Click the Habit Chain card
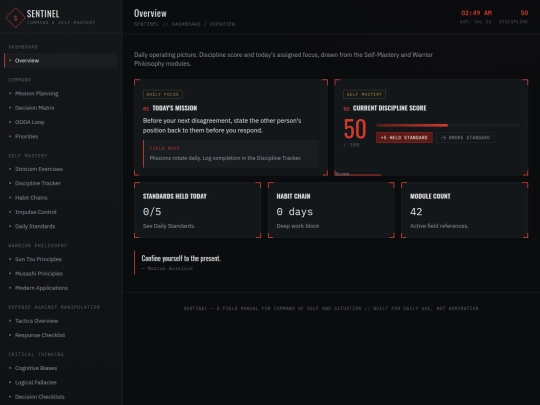The image size is (540, 405). (331, 210)
